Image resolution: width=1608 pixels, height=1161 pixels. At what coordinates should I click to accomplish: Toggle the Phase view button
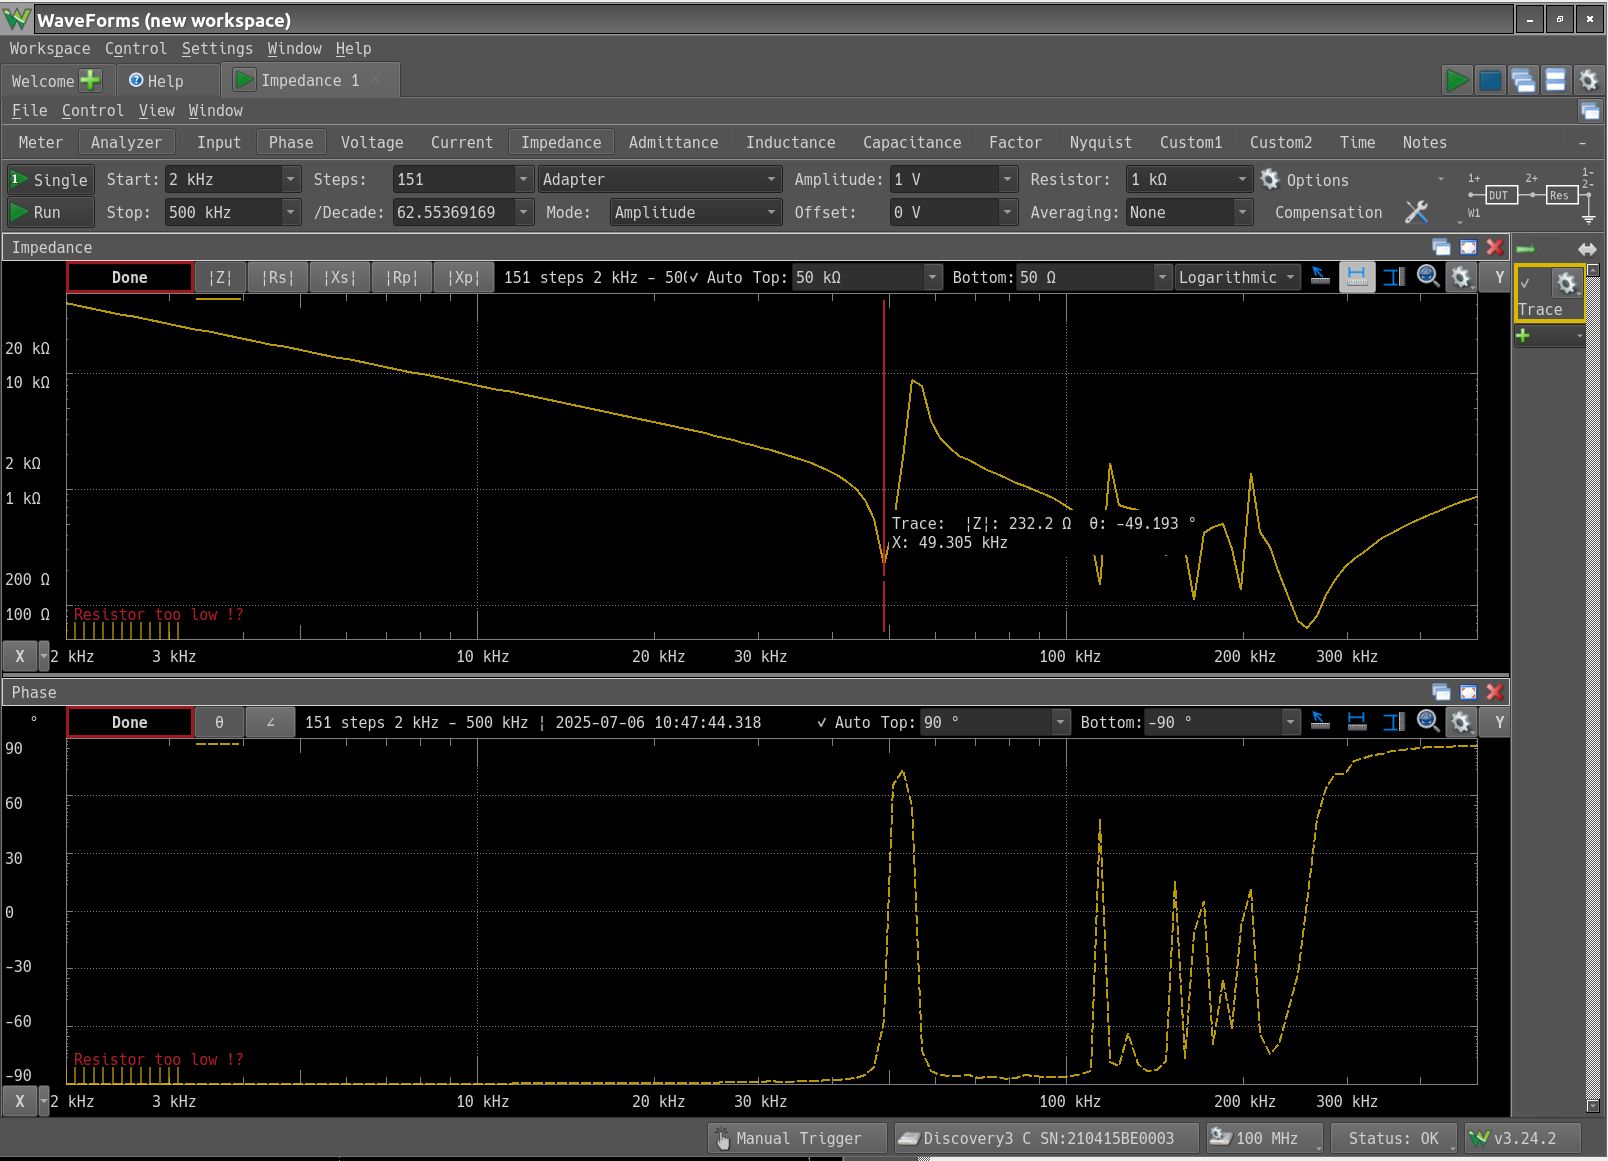[291, 142]
